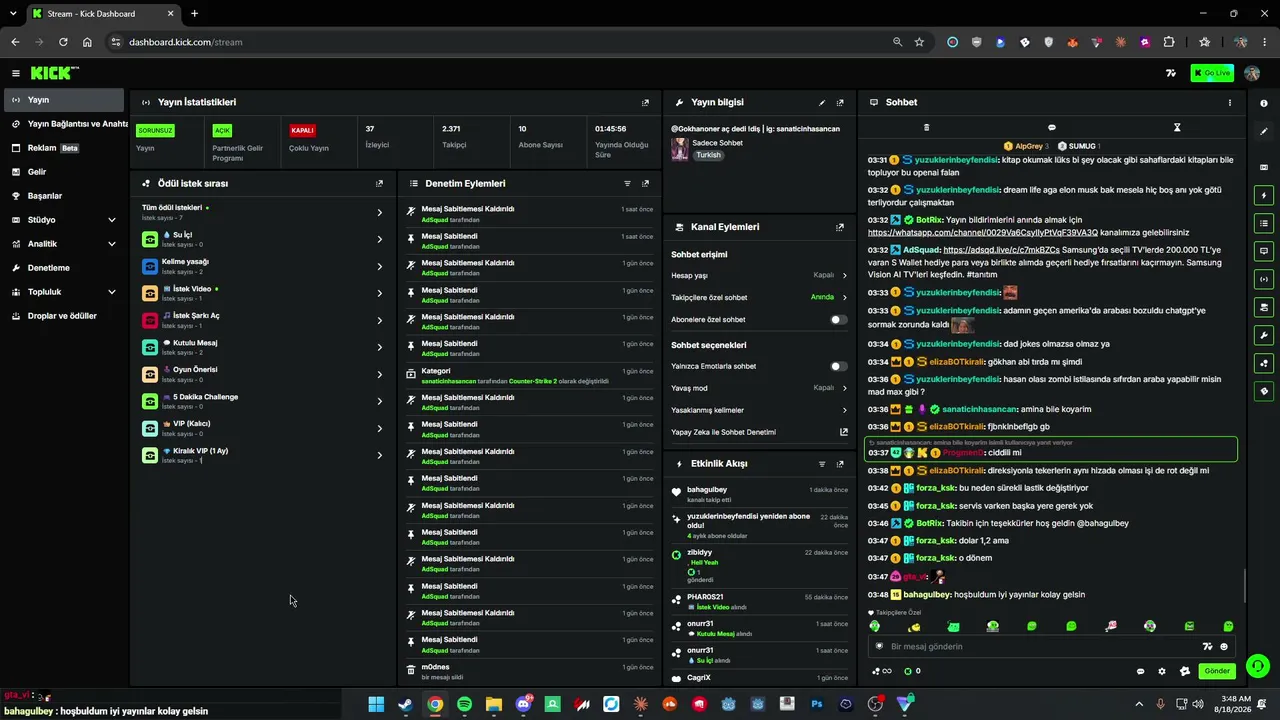Filter the Etkinlik Akışı feed
This screenshot has height=720, width=1280.
click(822, 464)
